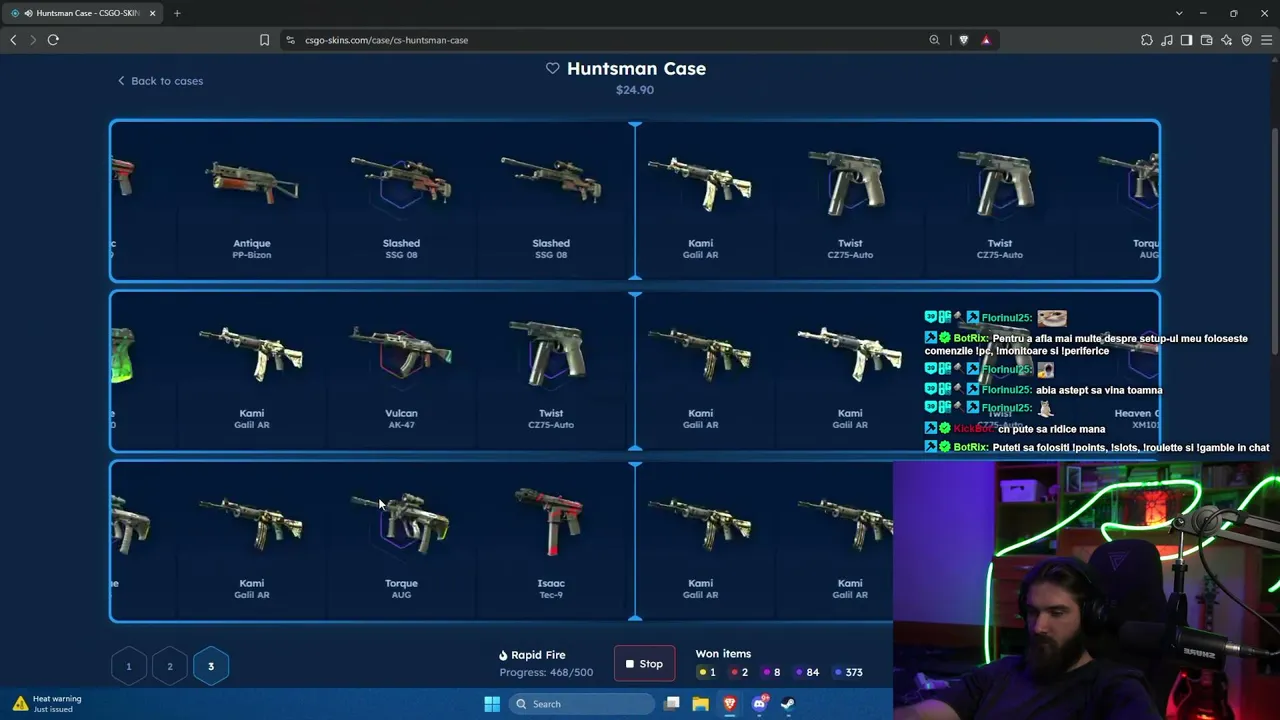Select case count hexagon 3
The height and width of the screenshot is (720, 1280).
pyautogui.click(x=211, y=666)
